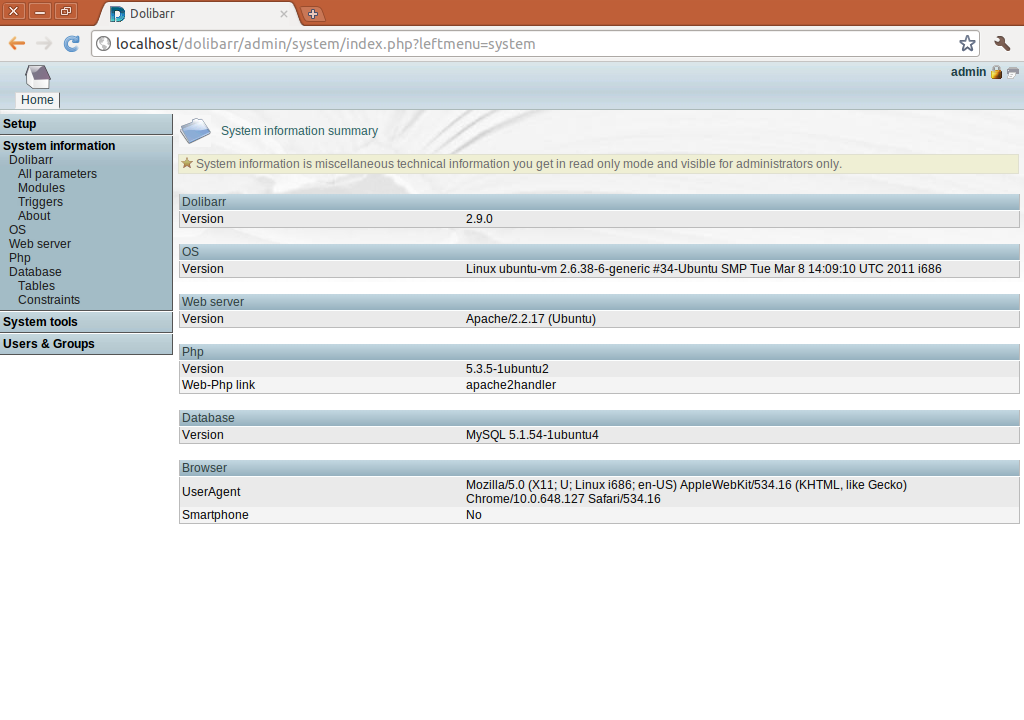The height and width of the screenshot is (720, 1024).
Task: Open Php in the left menu
Action: [x=20, y=258]
